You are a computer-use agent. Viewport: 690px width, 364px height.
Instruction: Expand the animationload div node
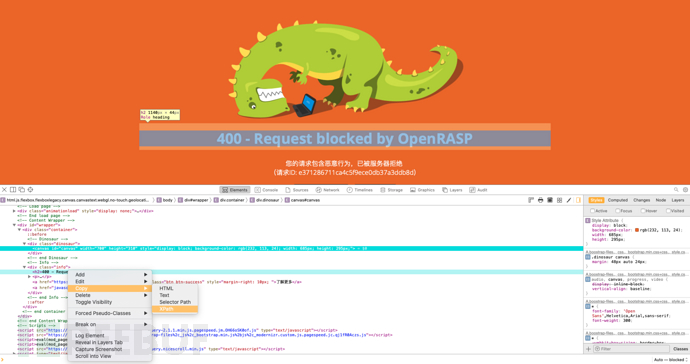point(14,211)
